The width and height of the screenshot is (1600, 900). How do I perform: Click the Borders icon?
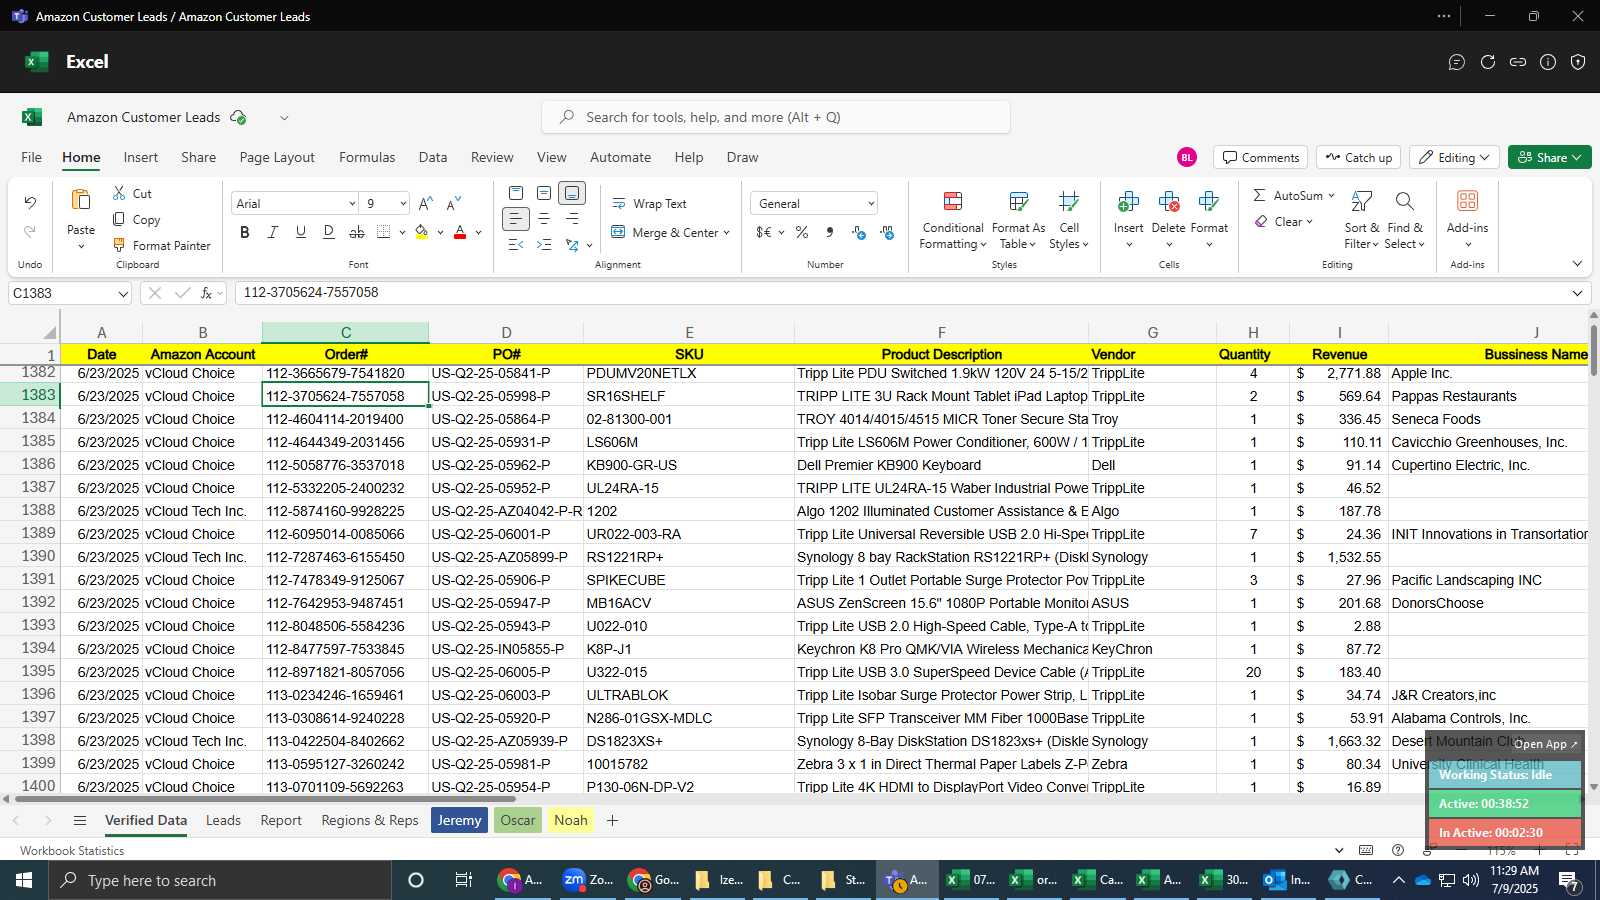383,232
